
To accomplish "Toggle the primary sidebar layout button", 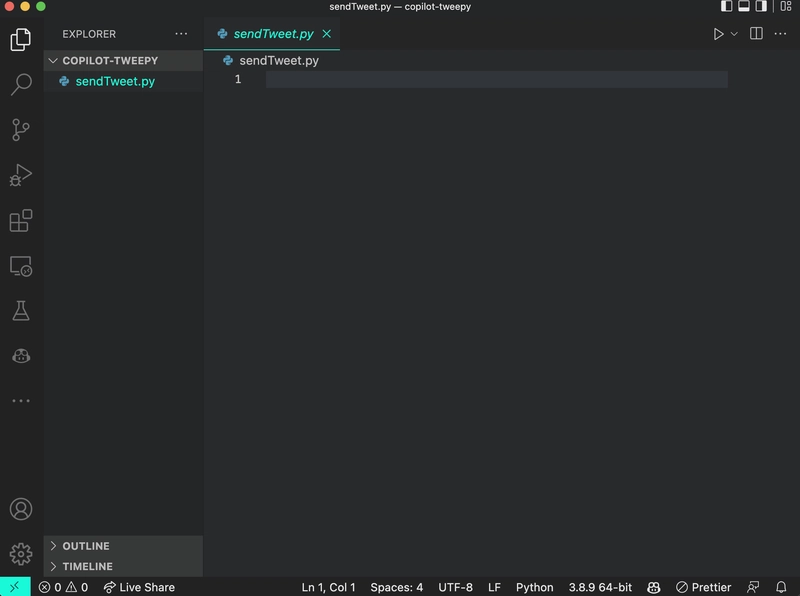I will coord(726,7).
